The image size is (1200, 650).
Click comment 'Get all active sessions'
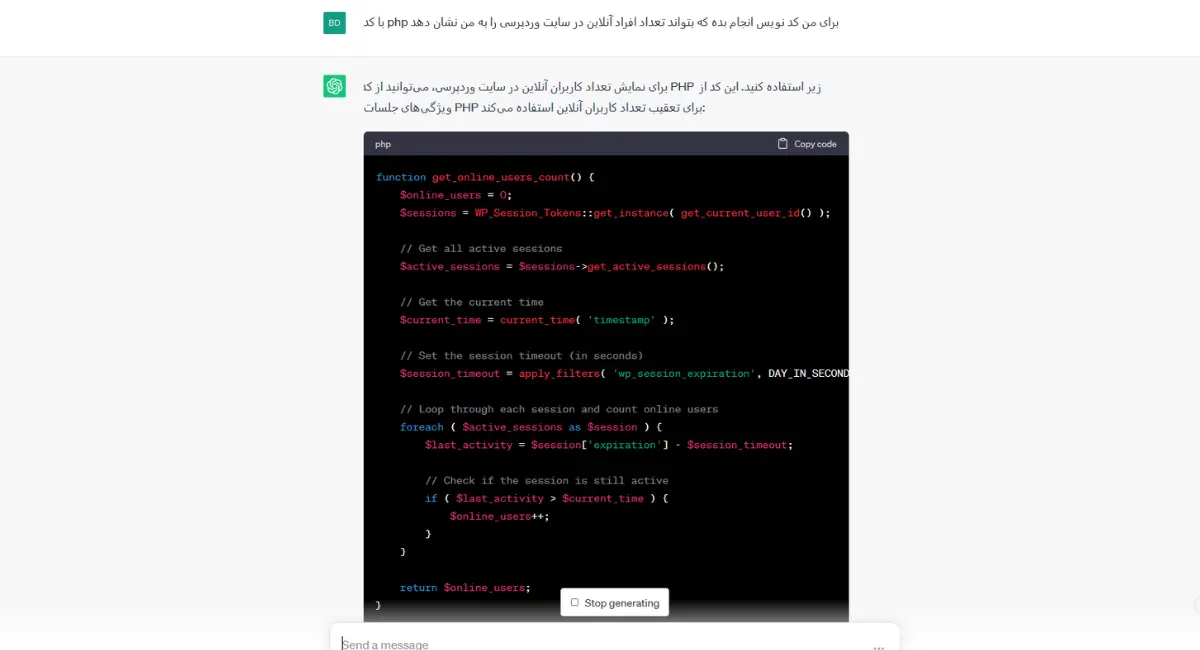481,248
